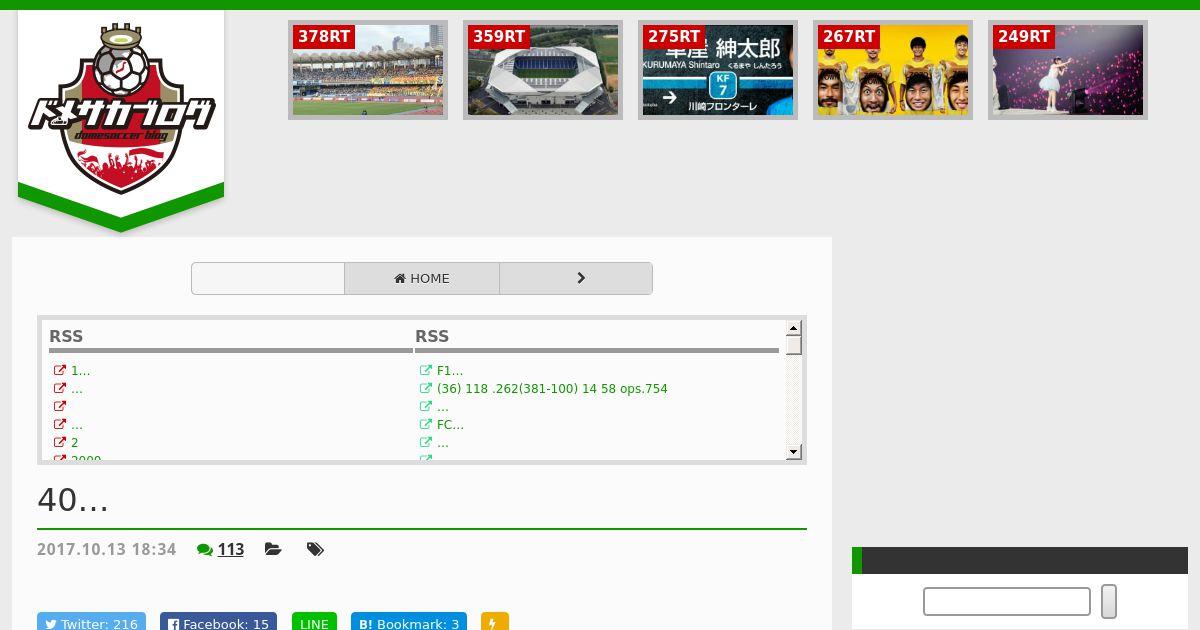Click external link icon beside 'F1...' entry
Viewport: 1200px width, 630px height.
pos(426,370)
